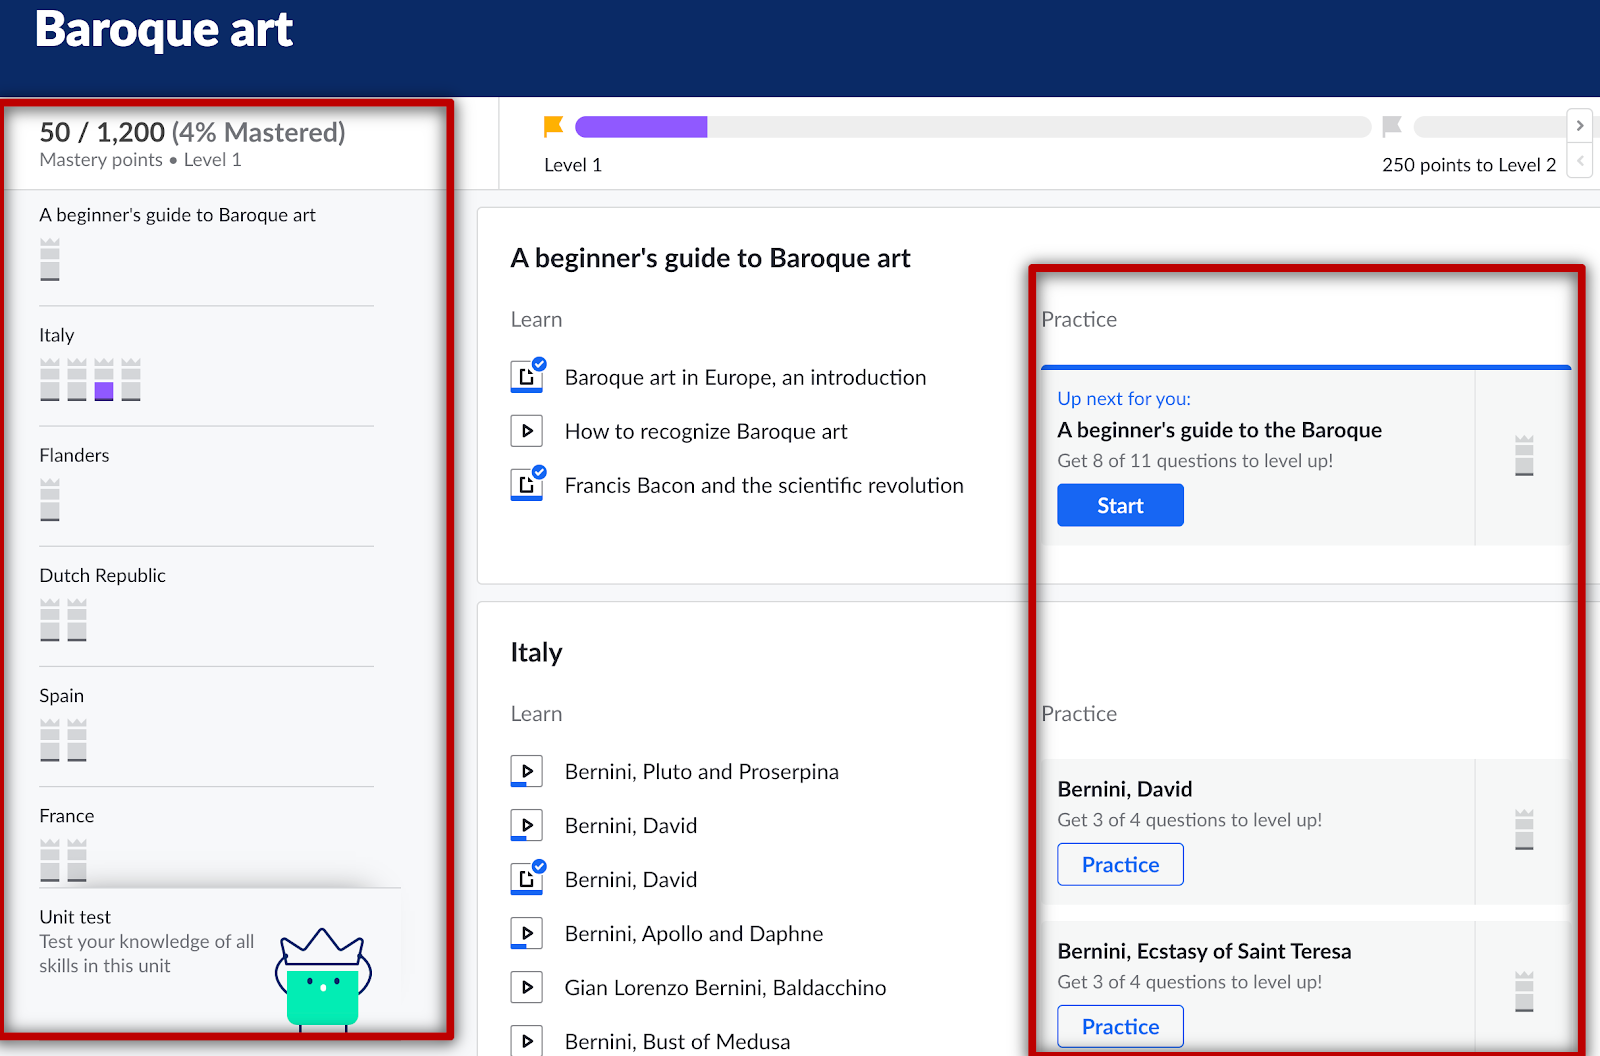
Task: Open sidebar link A beginner's guide to Baroque art
Action: click(x=177, y=215)
